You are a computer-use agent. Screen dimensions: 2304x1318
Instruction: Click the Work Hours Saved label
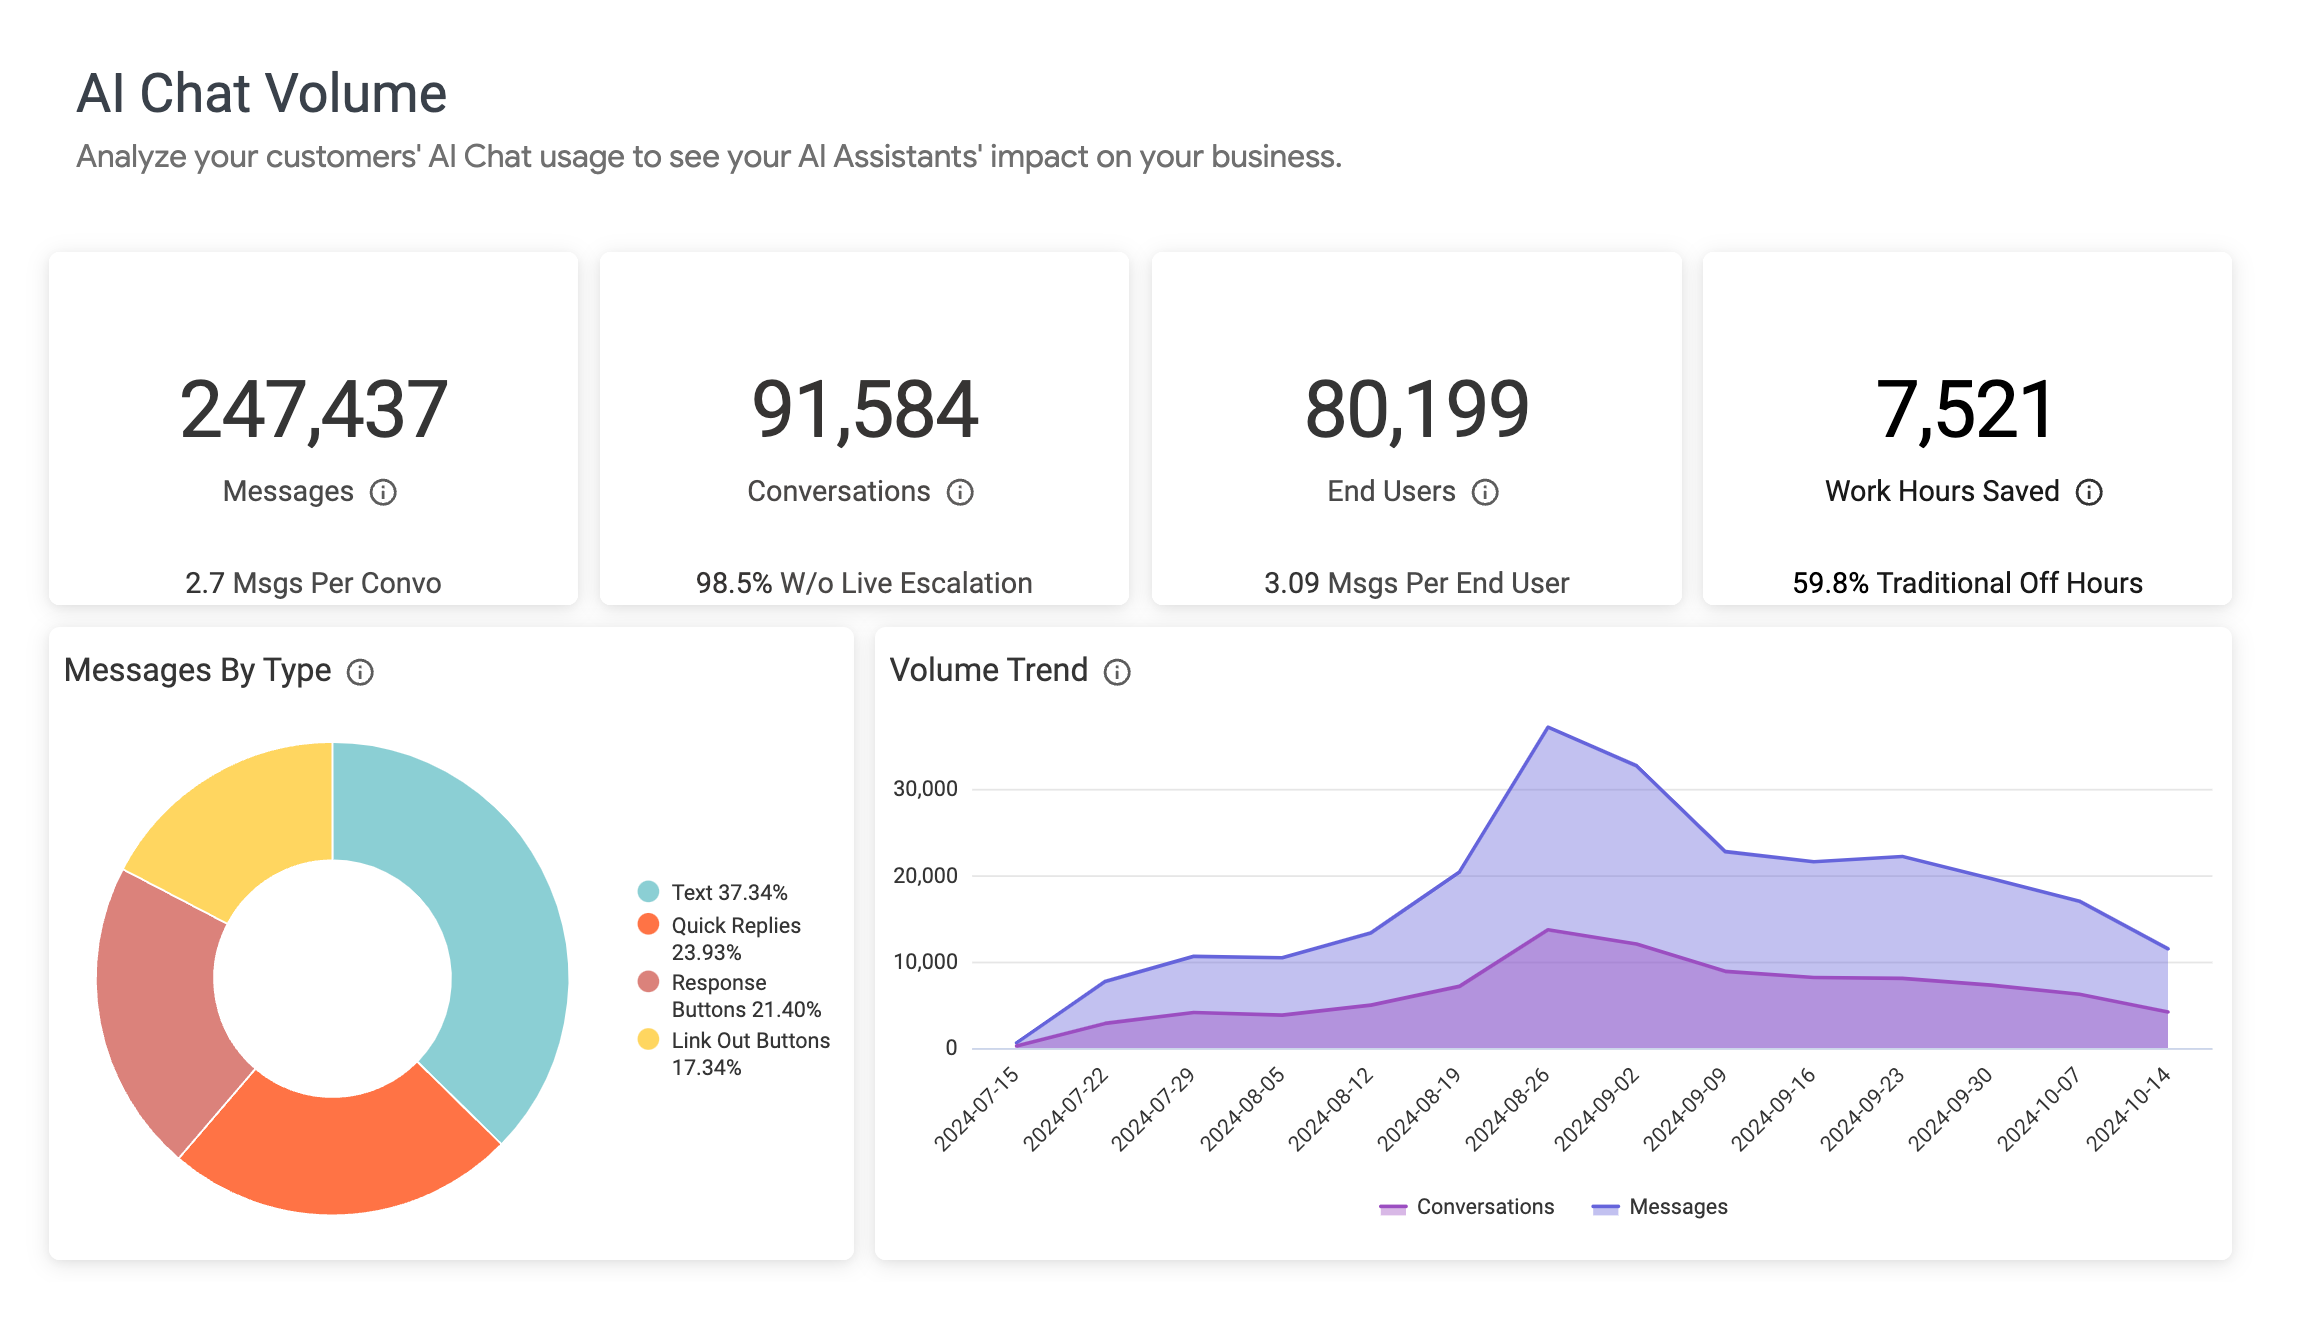click(1942, 491)
